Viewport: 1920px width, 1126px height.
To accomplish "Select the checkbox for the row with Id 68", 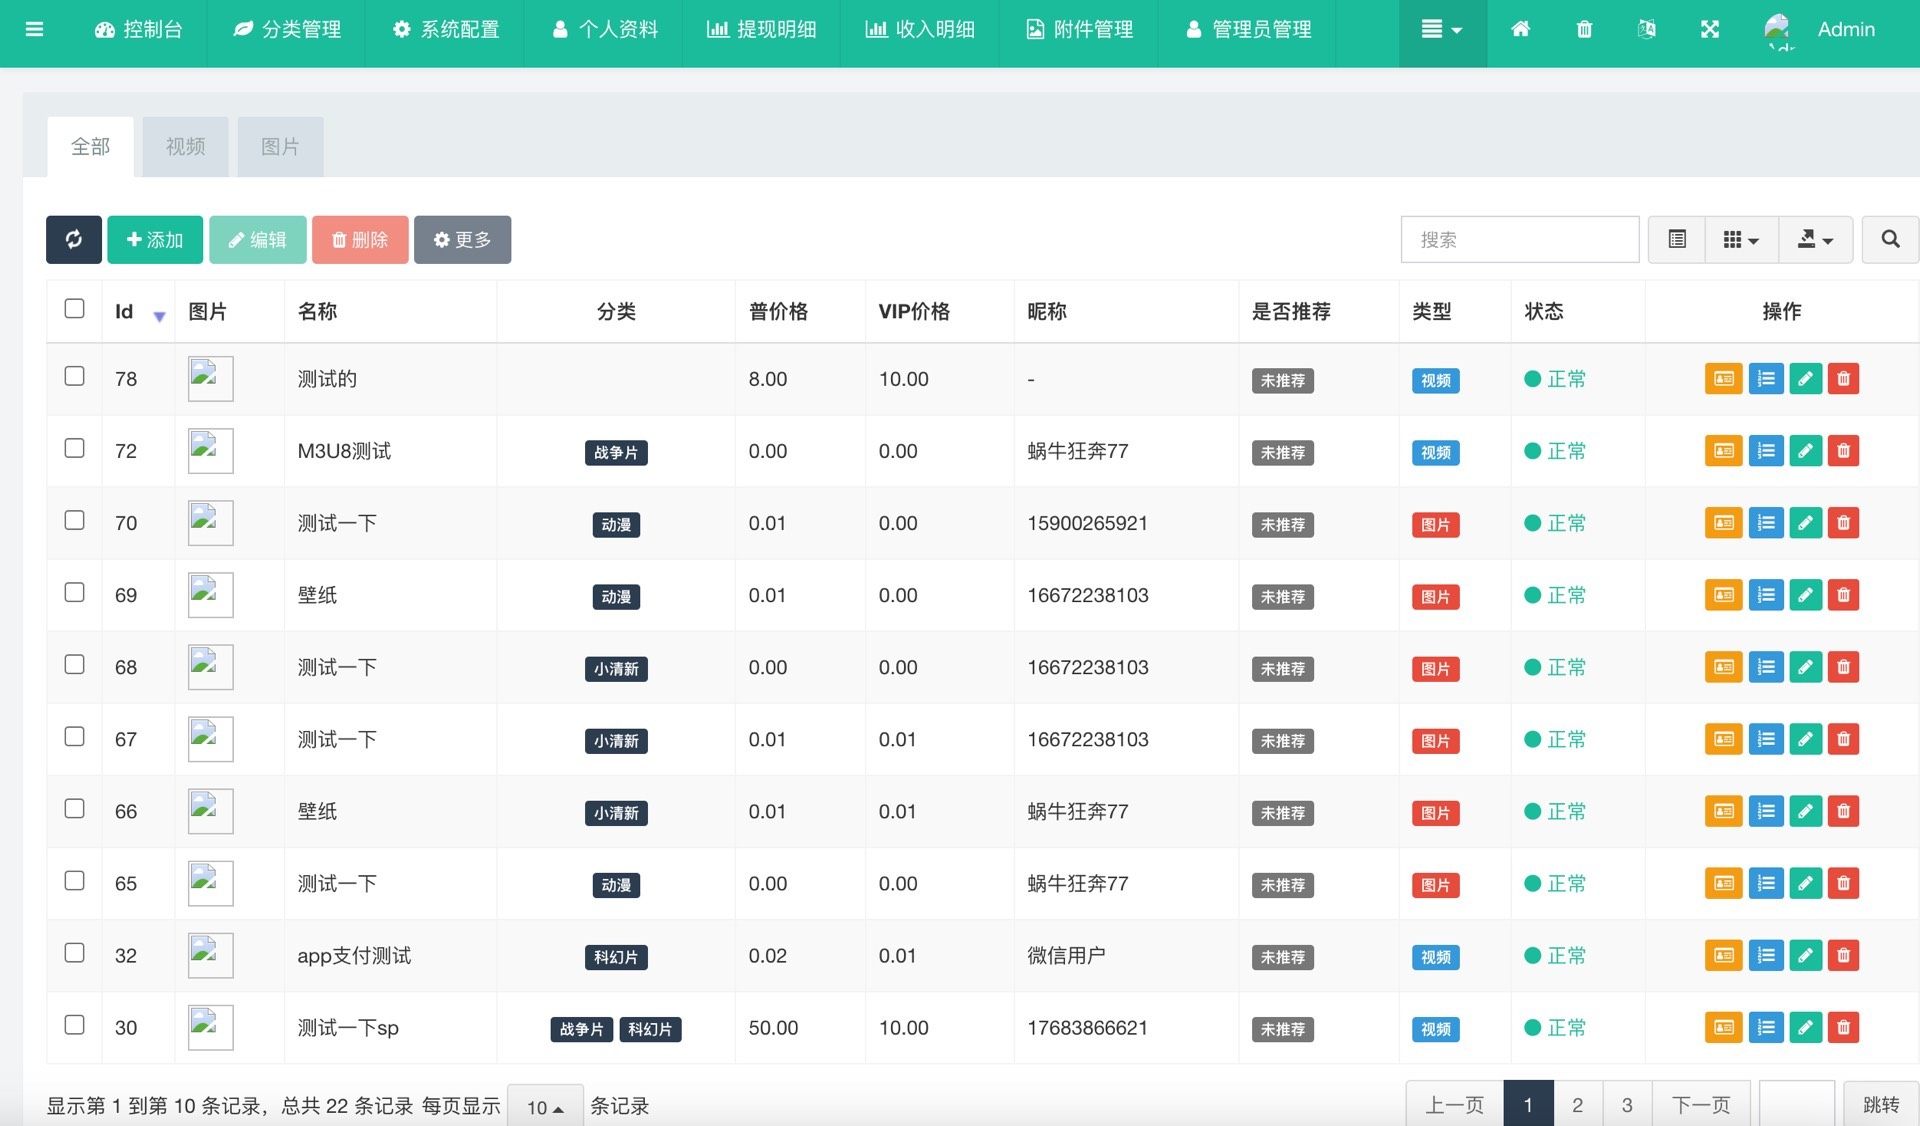I will click(74, 665).
